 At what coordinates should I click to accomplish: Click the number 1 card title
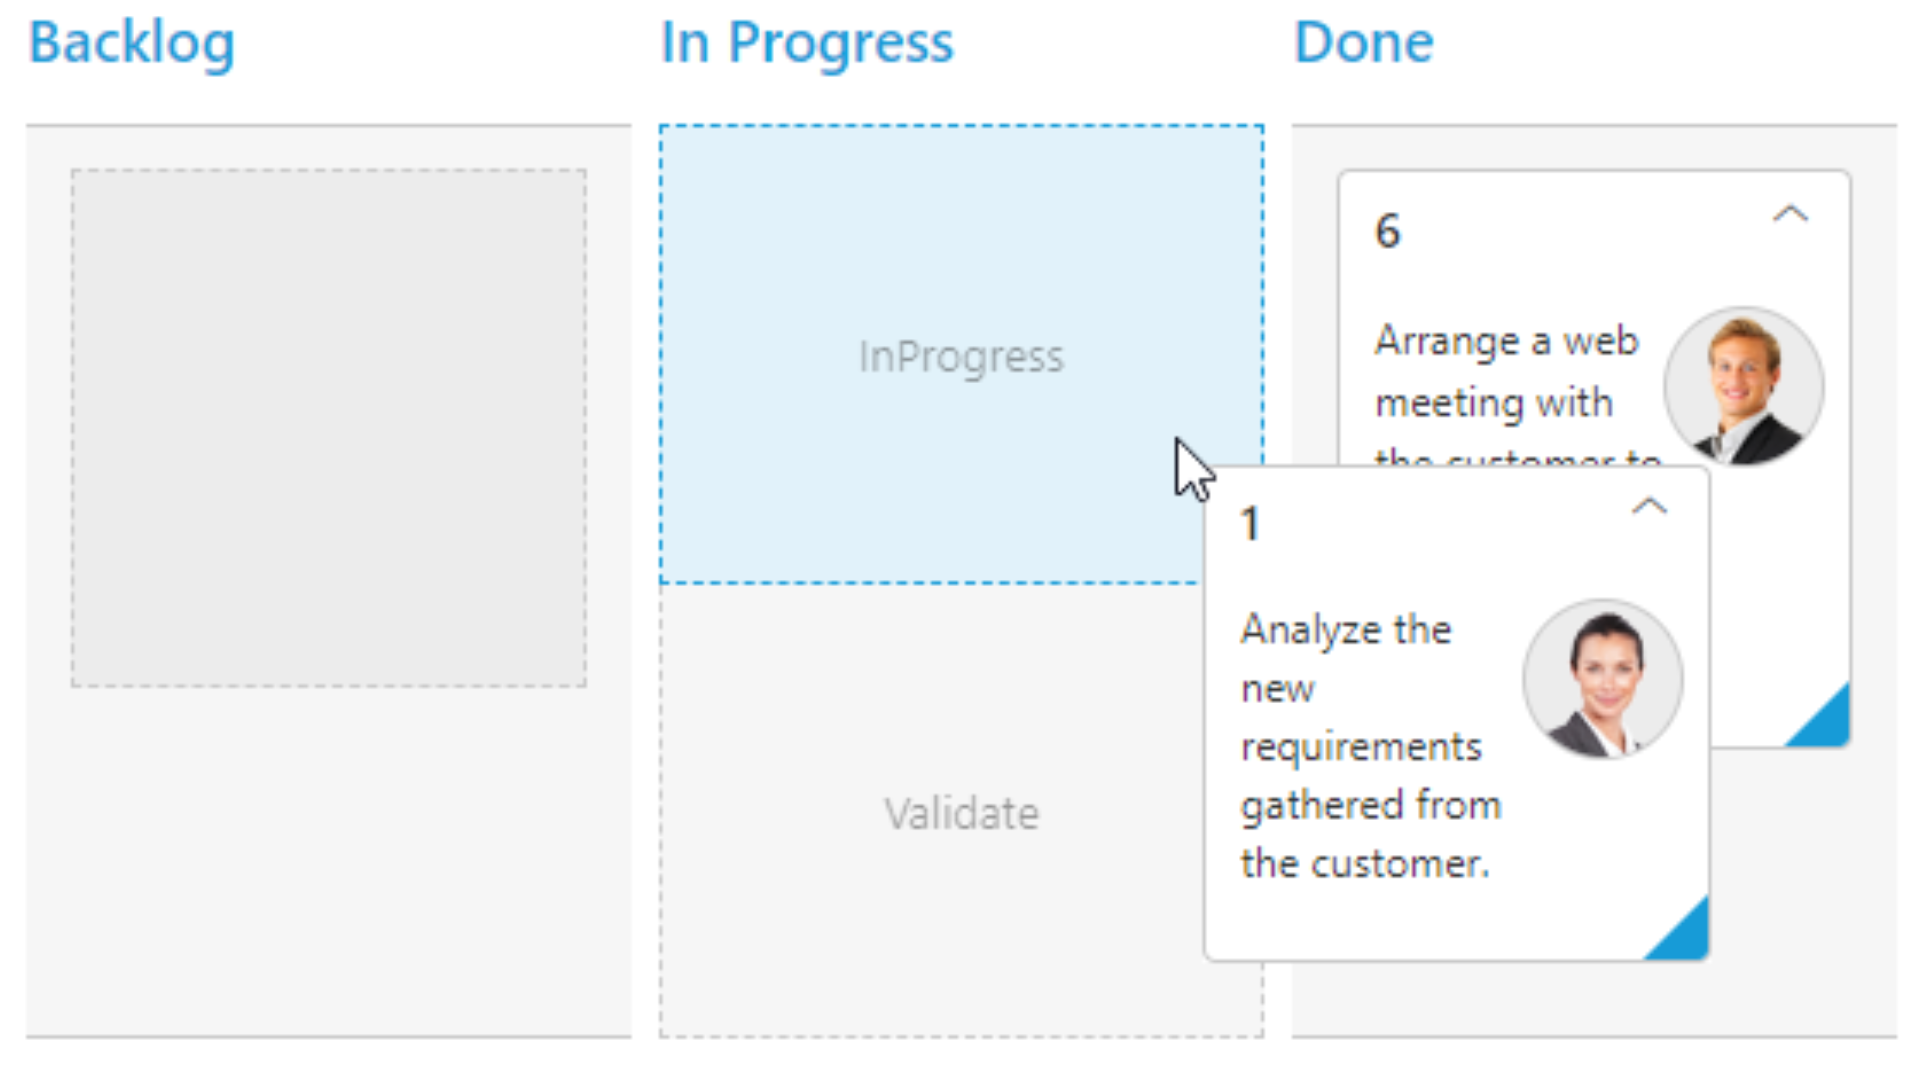[1250, 524]
